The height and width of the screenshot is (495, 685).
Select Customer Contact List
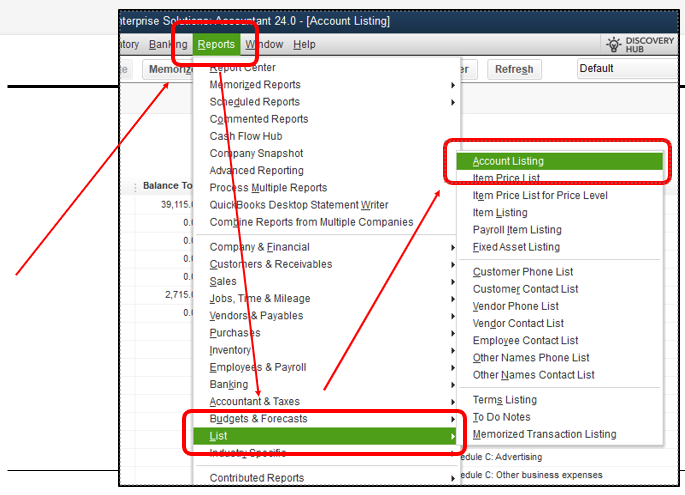[x=560, y=289]
